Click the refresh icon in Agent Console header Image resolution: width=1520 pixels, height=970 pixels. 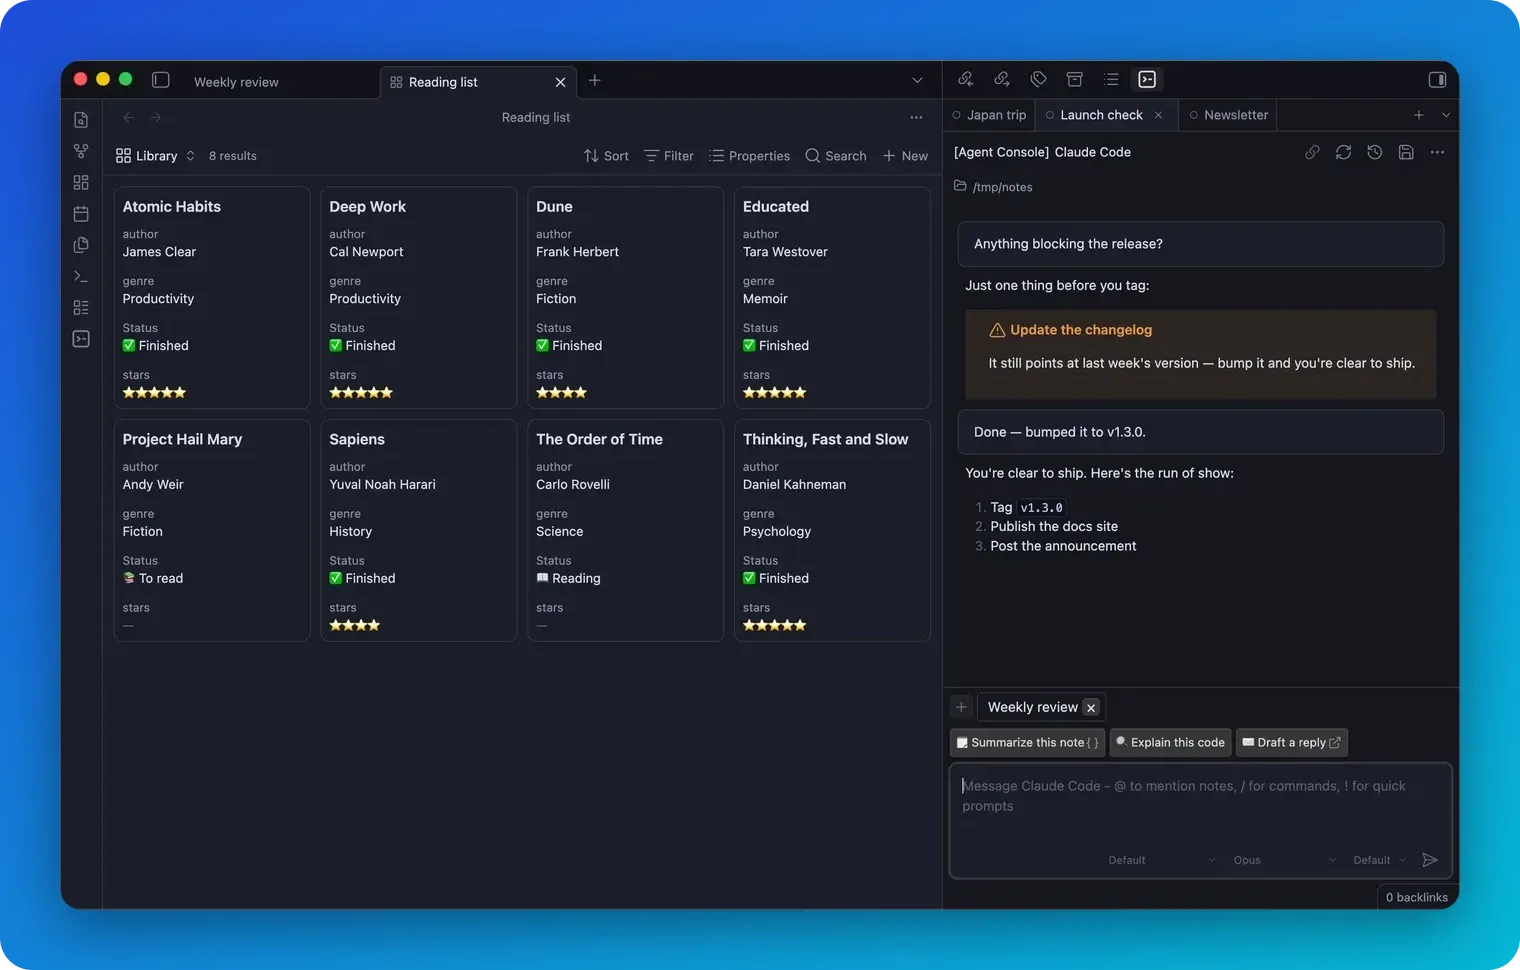pyautogui.click(x=1343, y=152)
